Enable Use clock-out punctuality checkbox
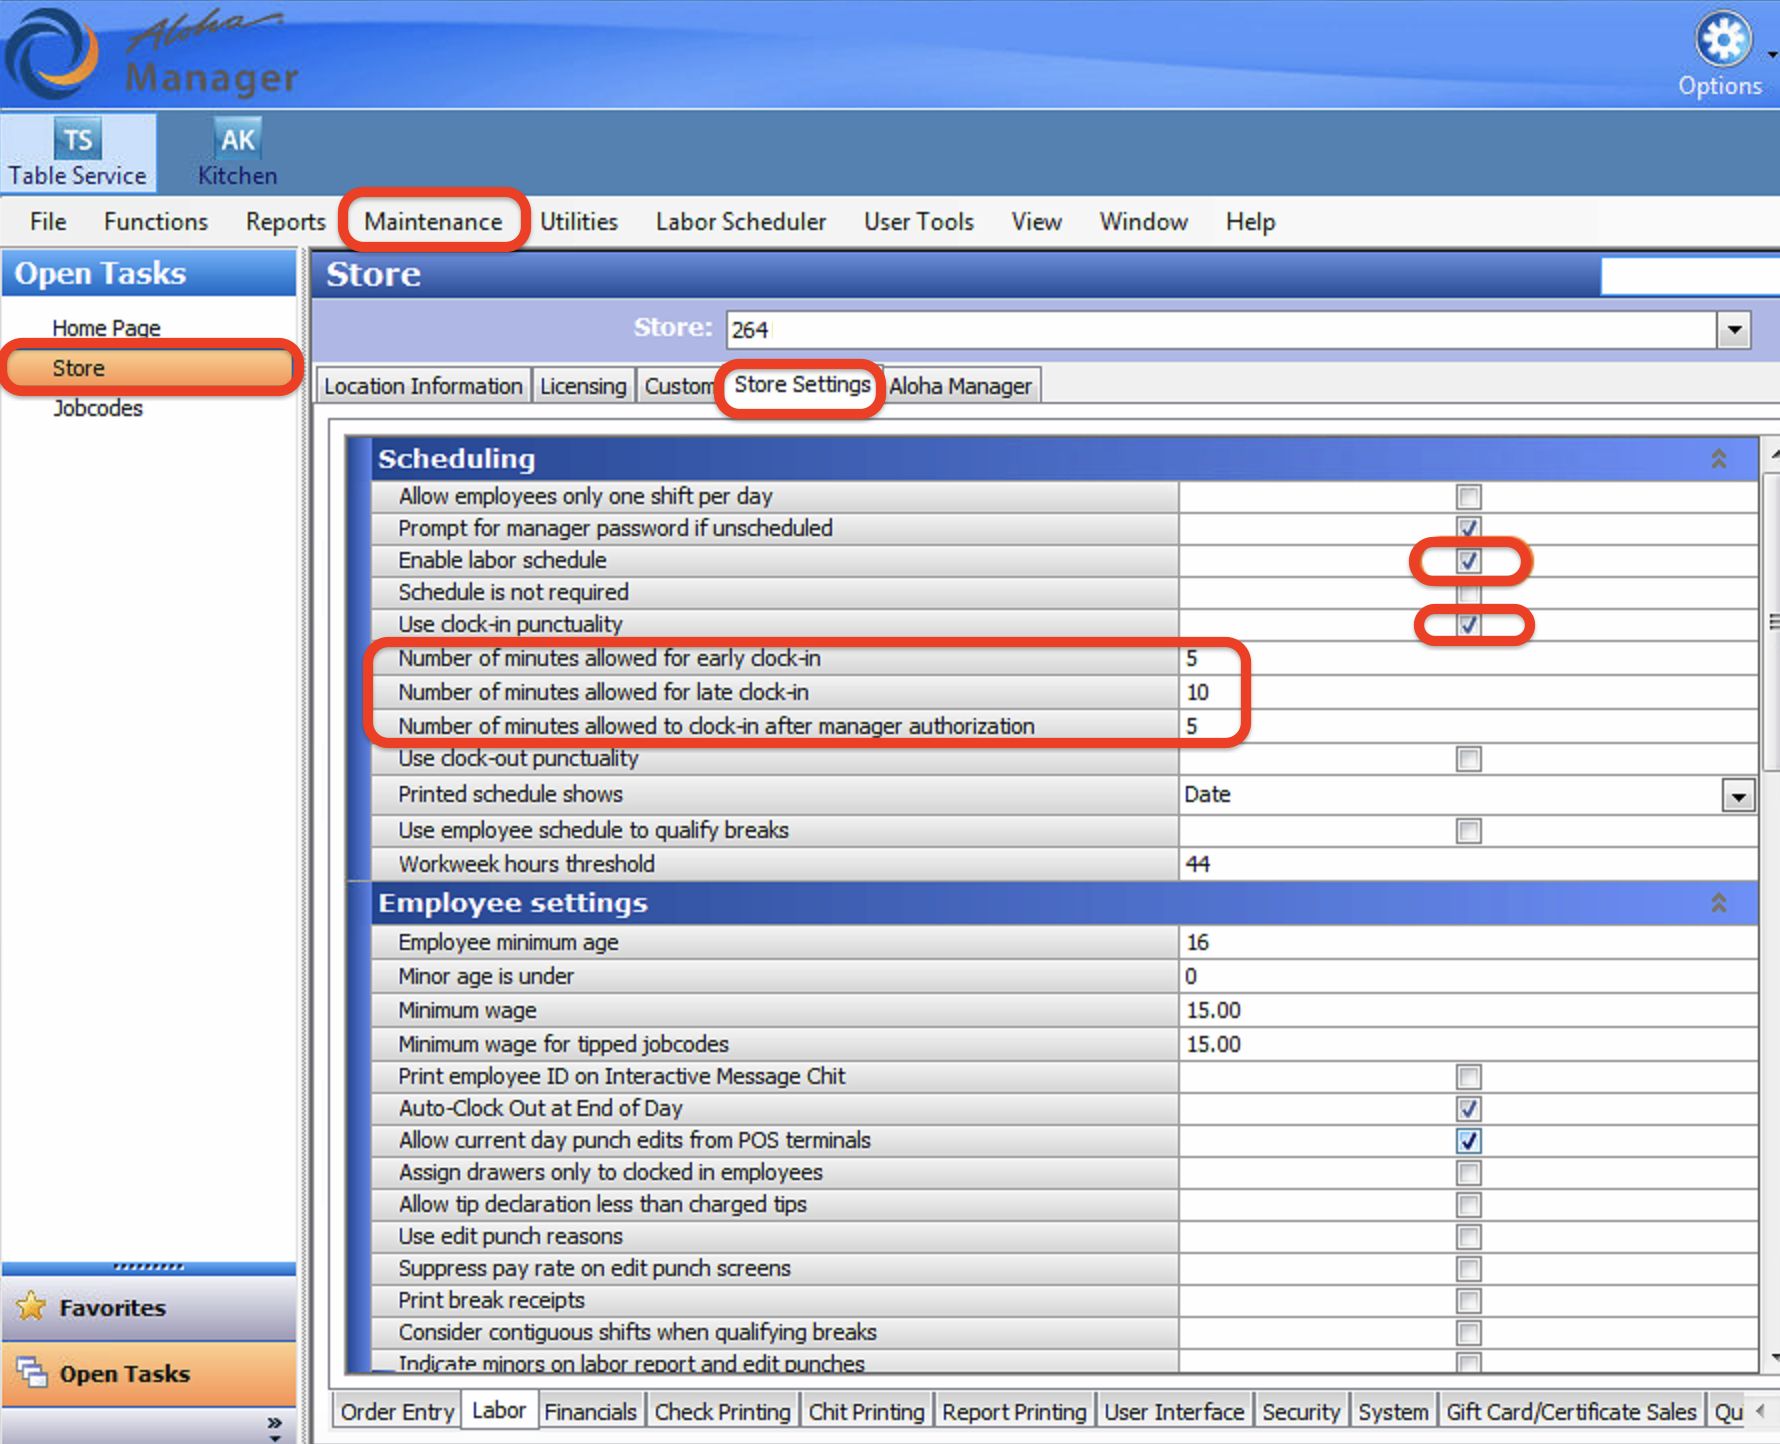The height and width of the screenshot is (1444, 1780). pyautogui.click(x=1468, y=759)
